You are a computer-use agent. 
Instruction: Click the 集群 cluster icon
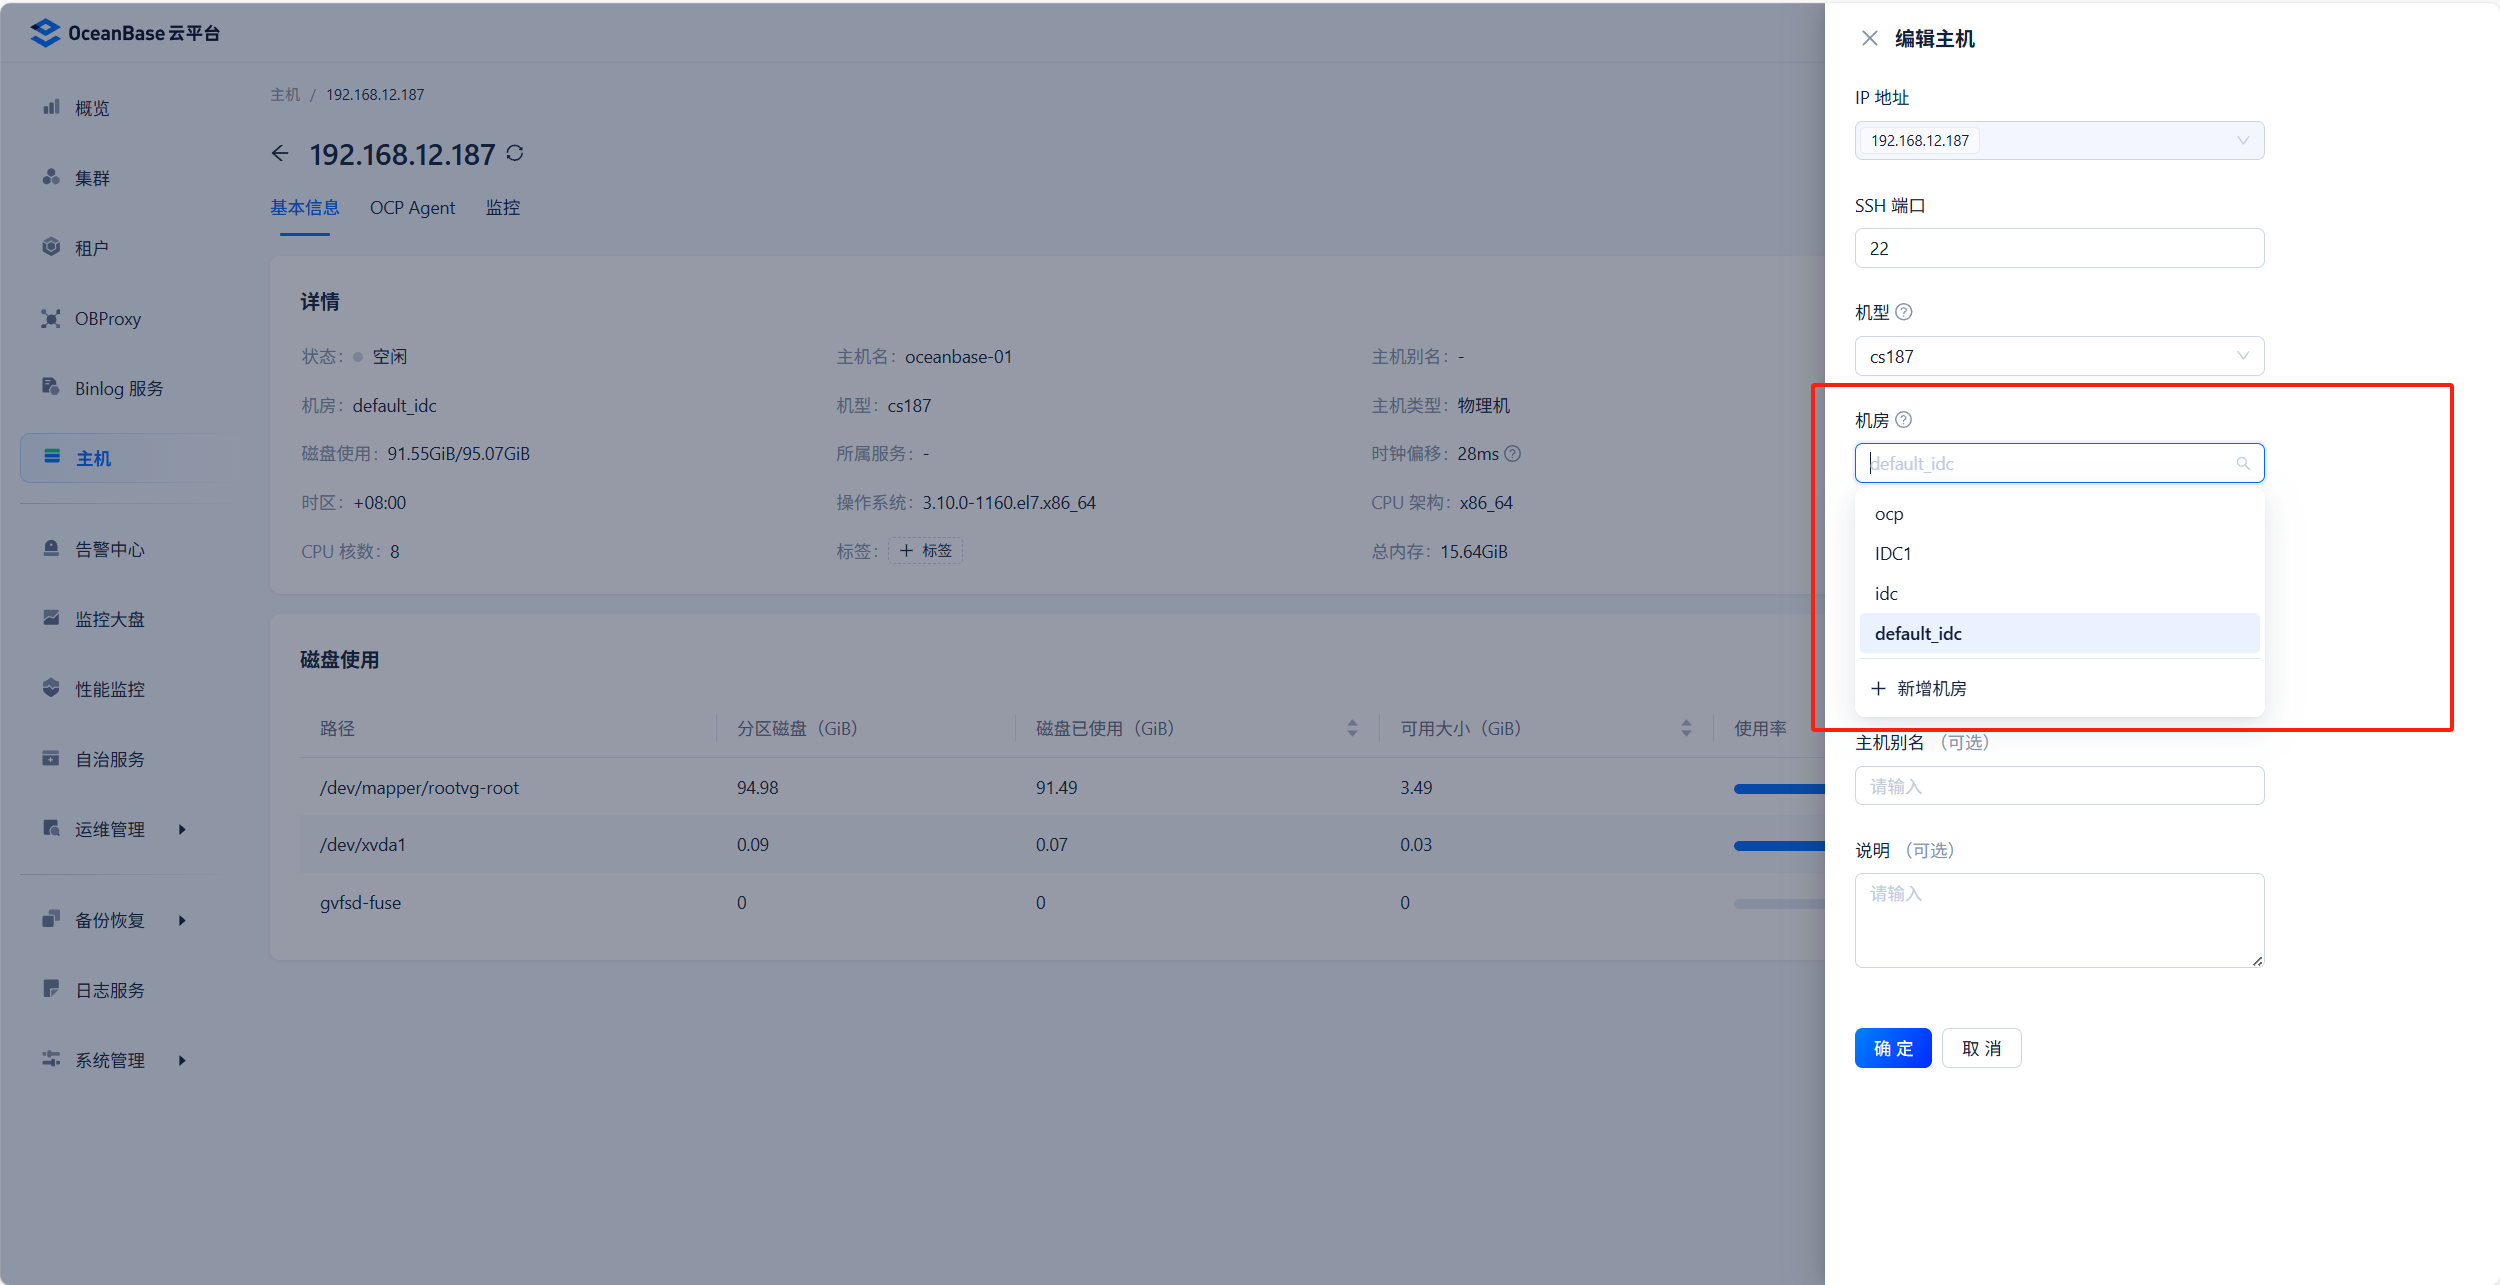tap(51, 177)
